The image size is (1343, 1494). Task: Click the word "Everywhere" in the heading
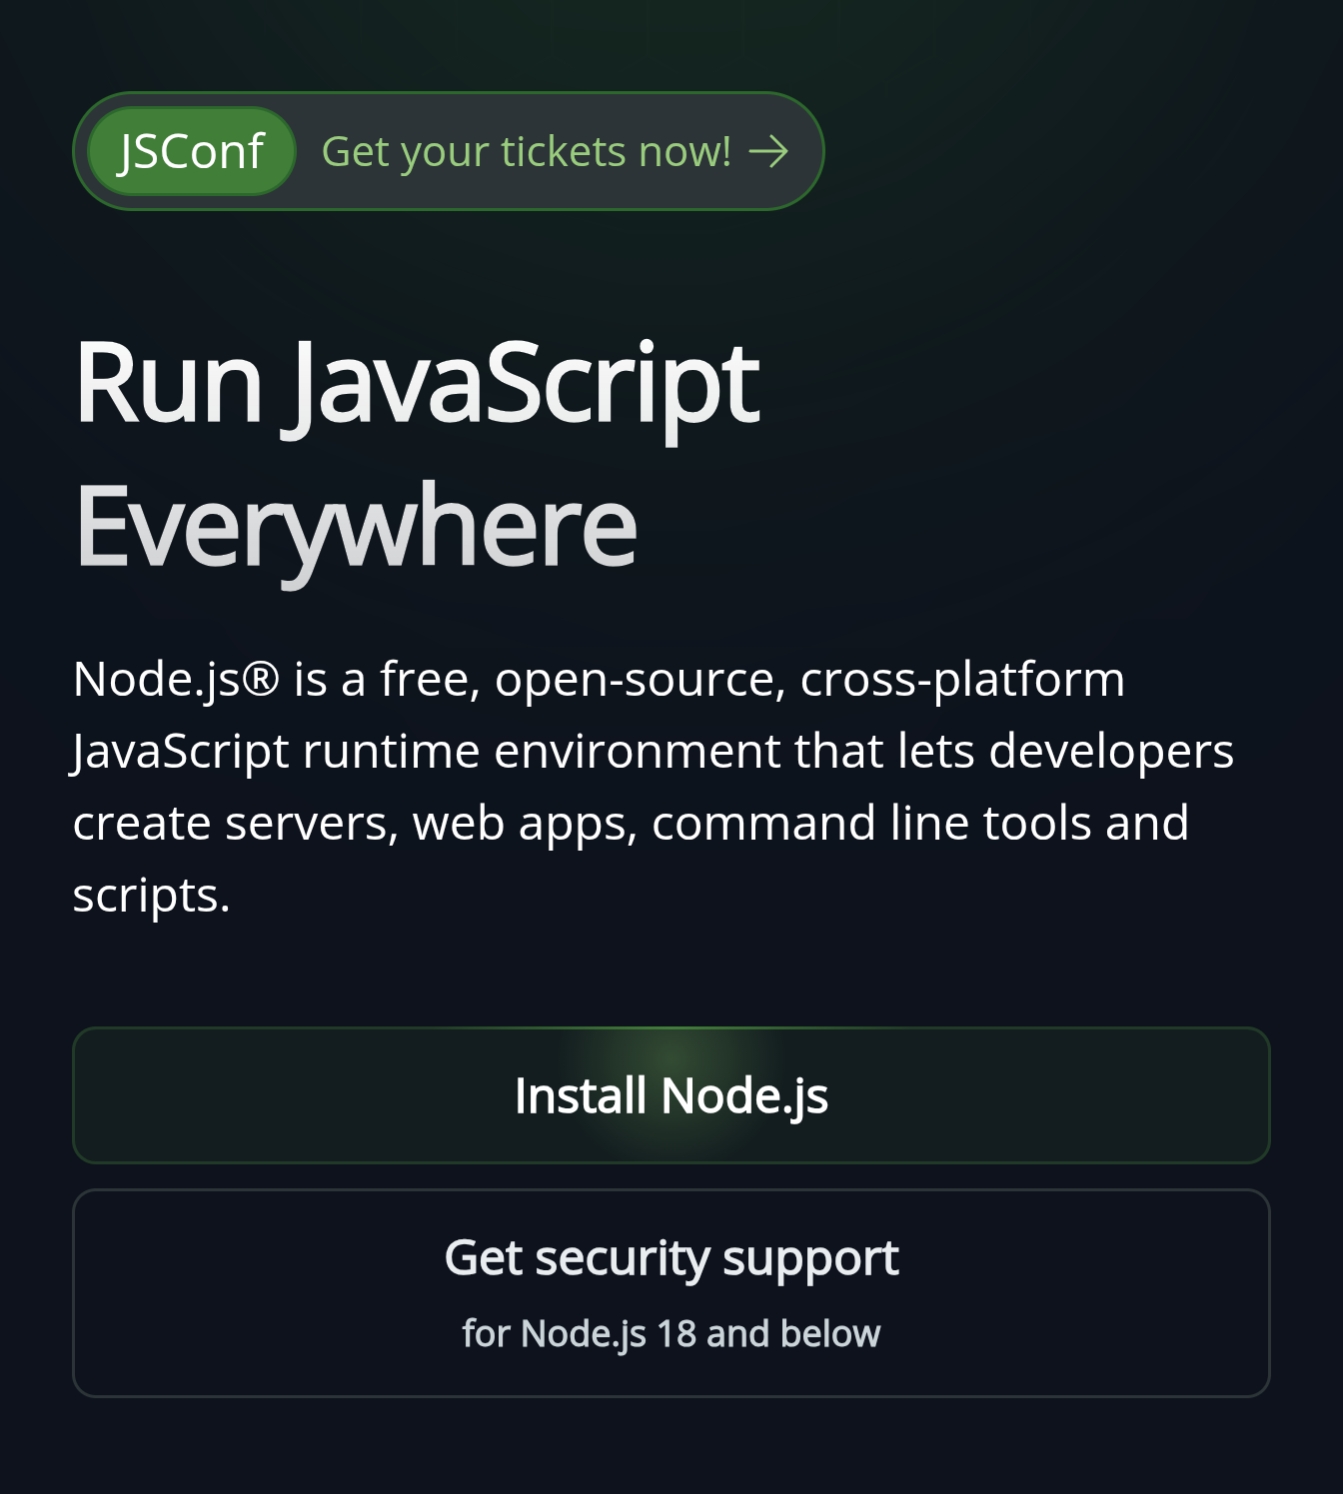[355, 526]
